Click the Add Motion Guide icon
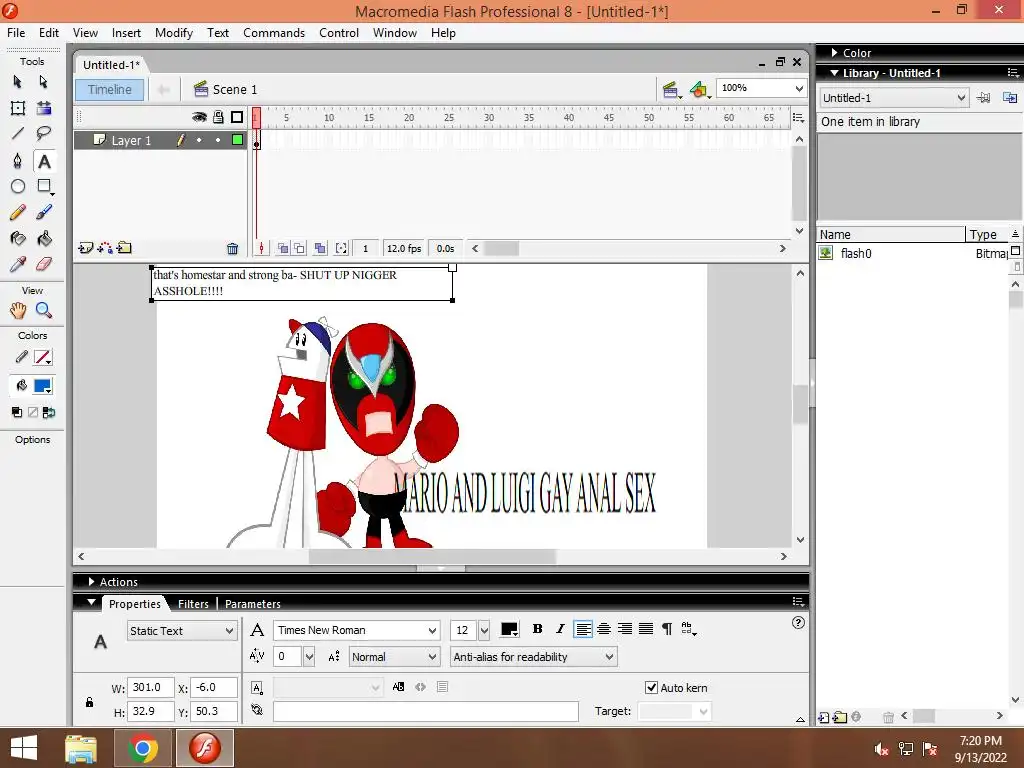This screenshot has width=1024, height=768. click(x=104, y=248)
